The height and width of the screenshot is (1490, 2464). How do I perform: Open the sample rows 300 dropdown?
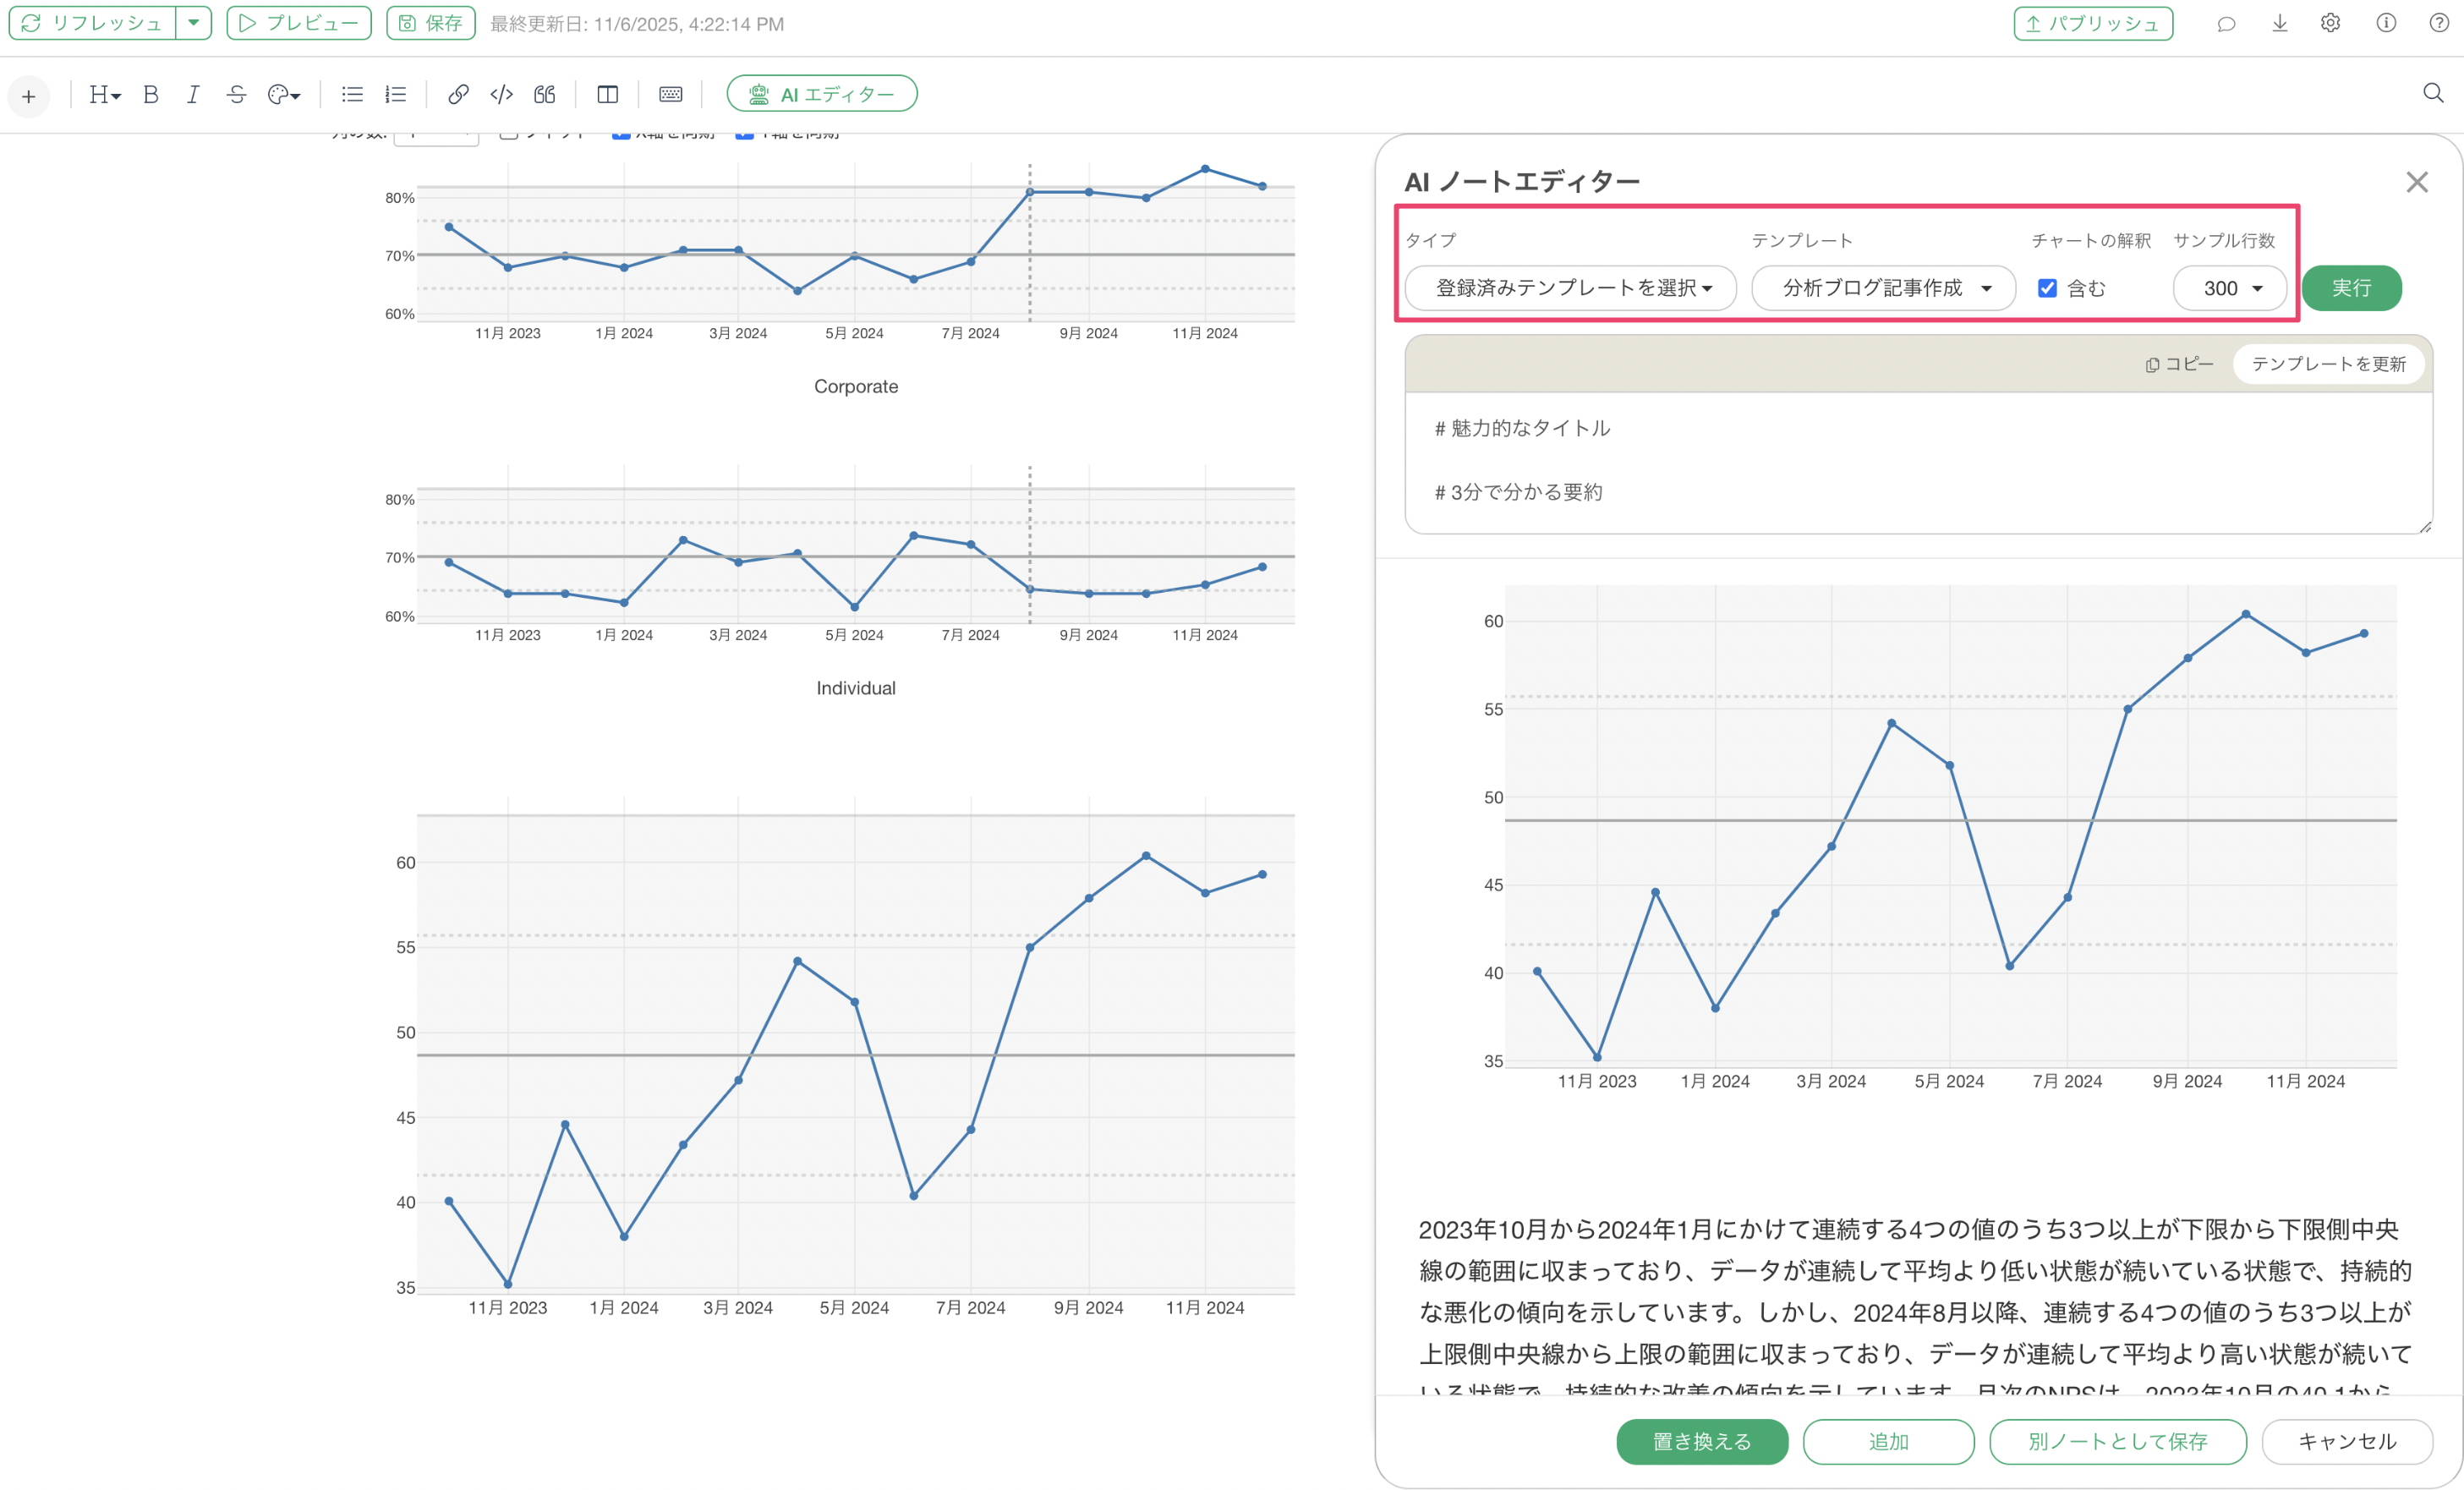[x=2229, y=288]
